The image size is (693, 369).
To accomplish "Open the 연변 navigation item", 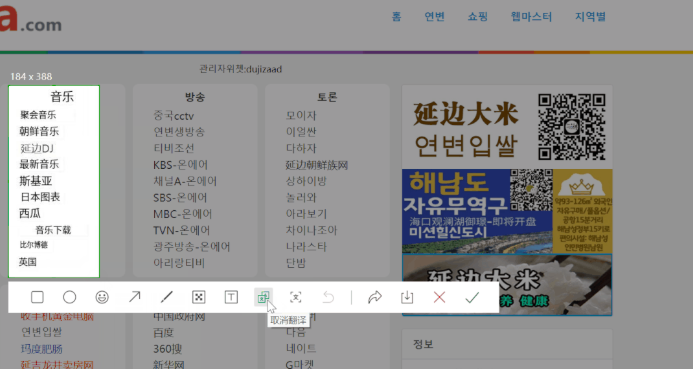I will pos(434,17).
